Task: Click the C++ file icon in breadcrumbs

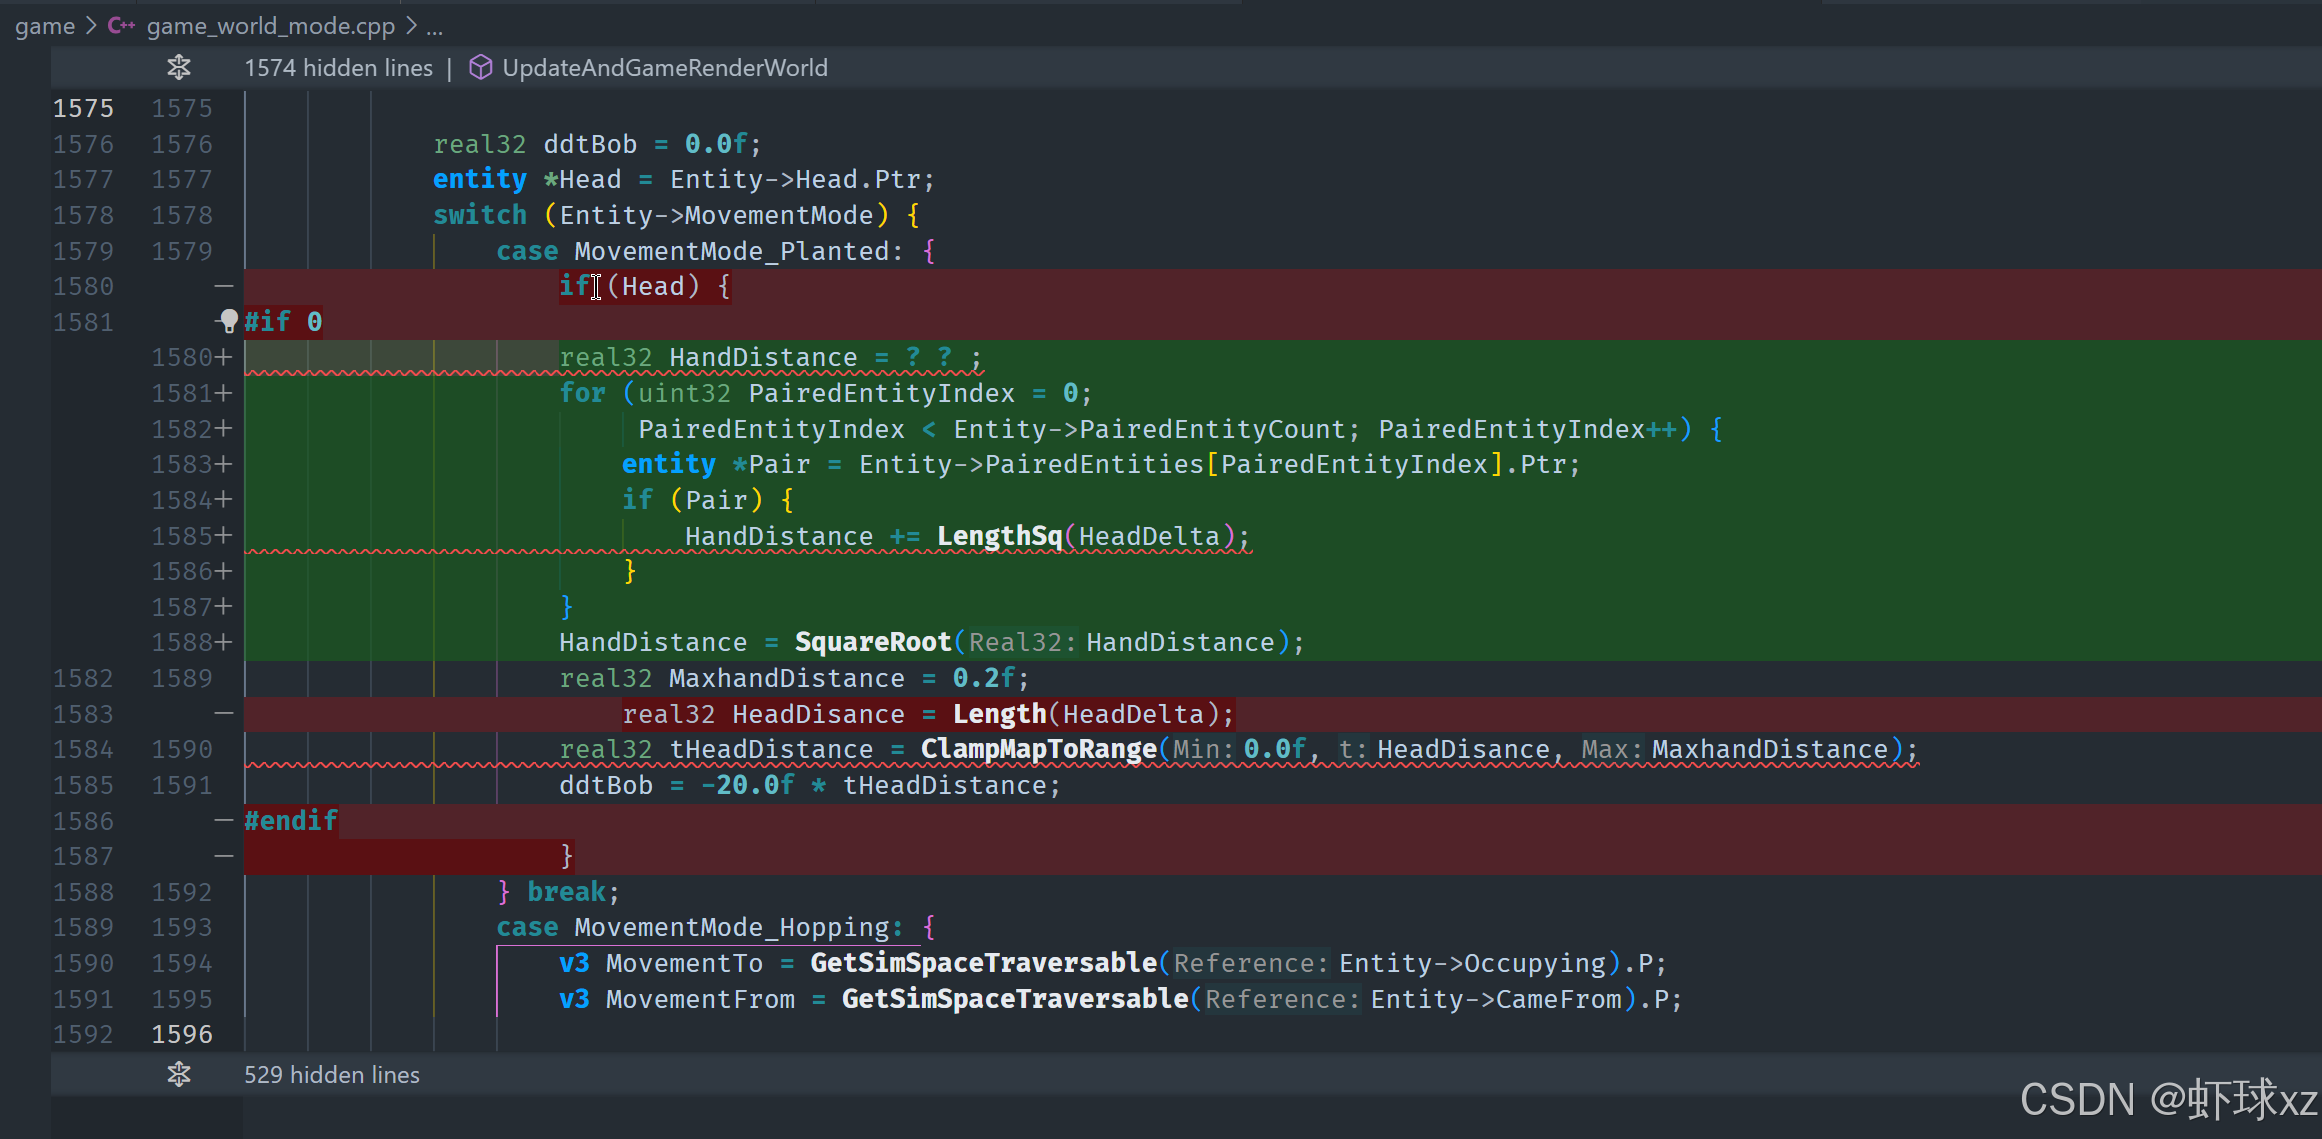Action: point(121,26)
